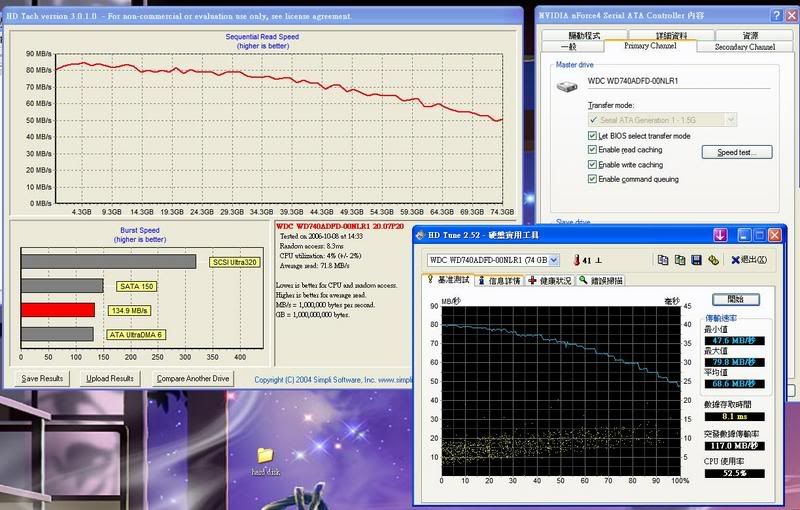The height and width of the screenshot is (510, 800).
Task: Click the hard drive icon beside WDC WD740ADFD-00NLR1
Action: click(x=566, y=86)
